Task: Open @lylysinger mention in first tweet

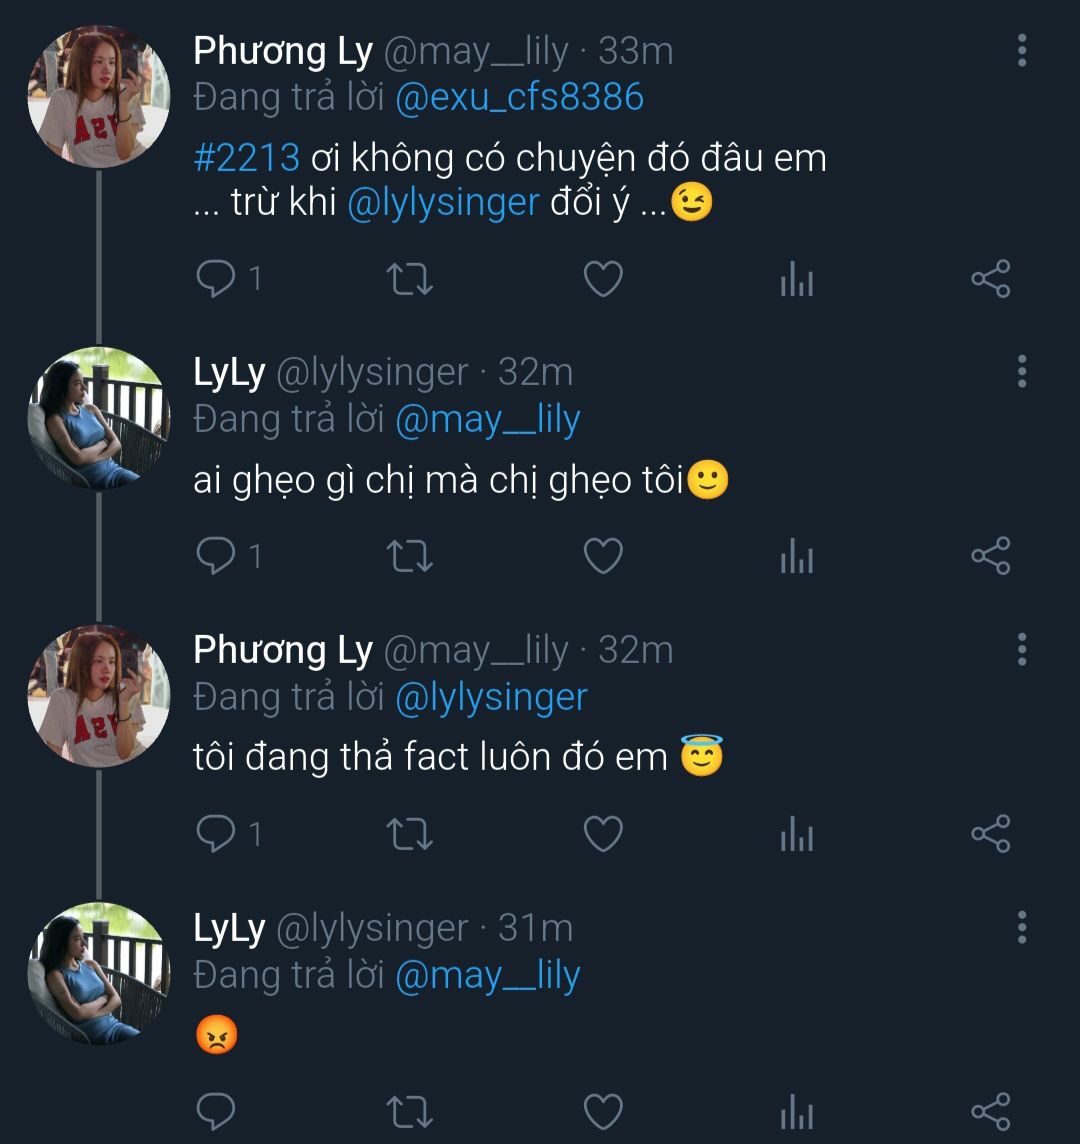Action: 443,204
